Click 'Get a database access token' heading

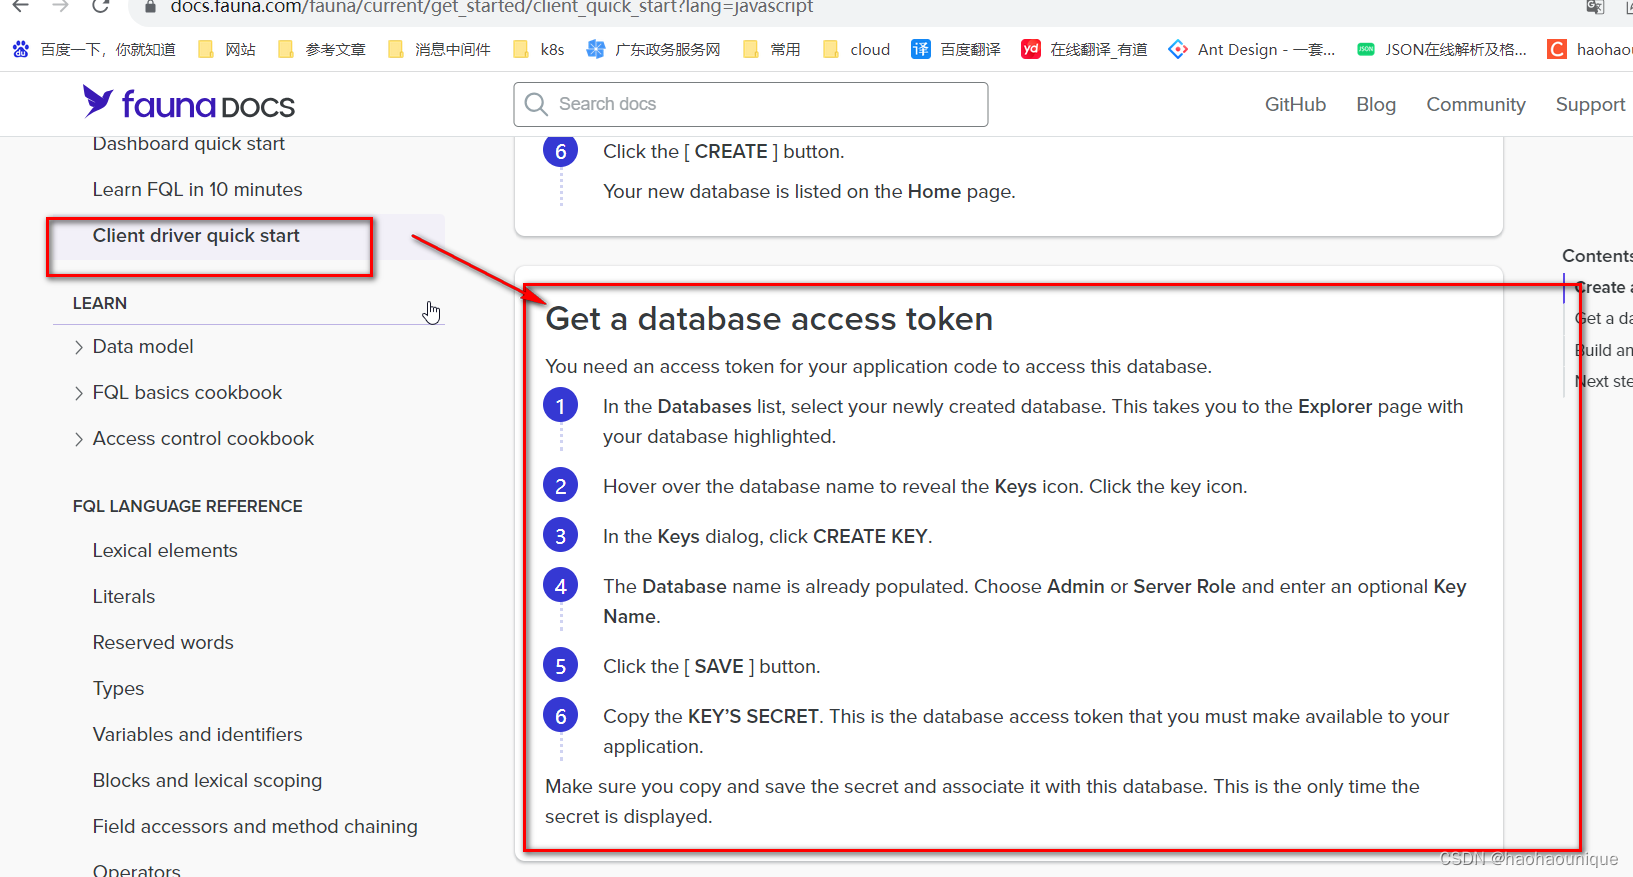click(x=769, y=319)
